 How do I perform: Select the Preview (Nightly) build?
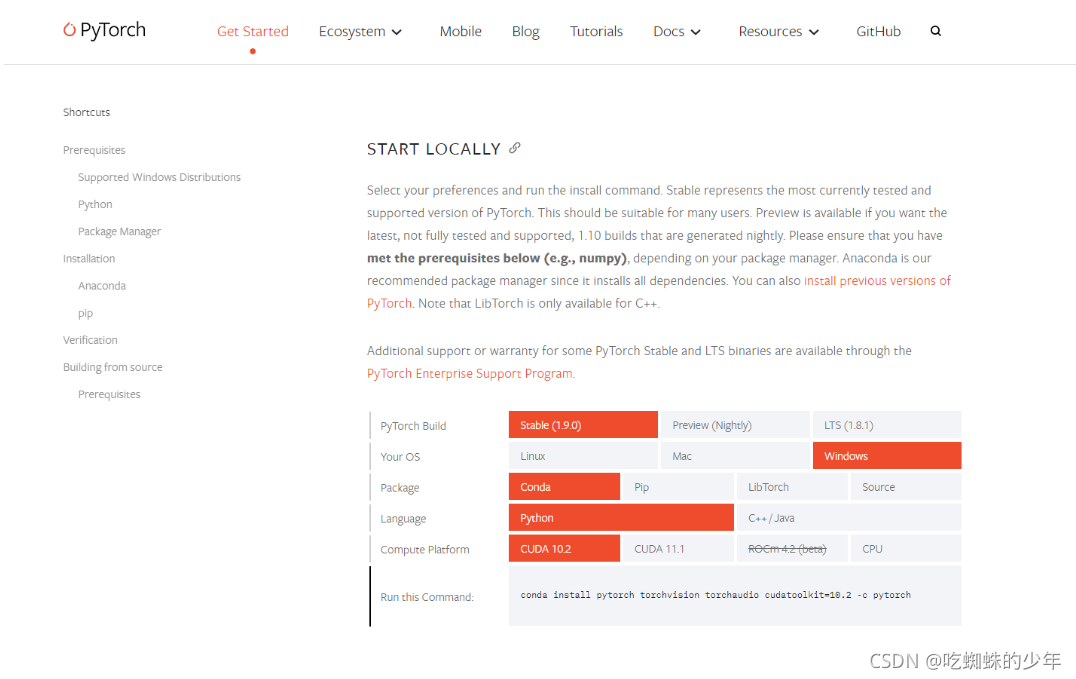tap(735, 425)
